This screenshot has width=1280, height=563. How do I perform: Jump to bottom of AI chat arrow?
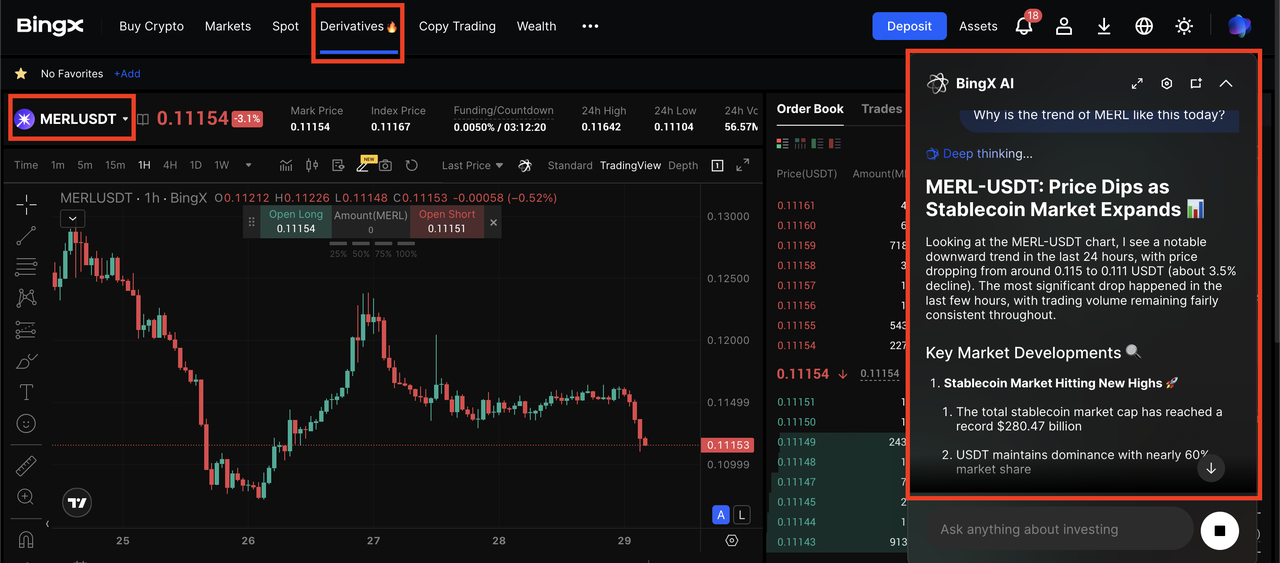click(x=1211, y=468)
